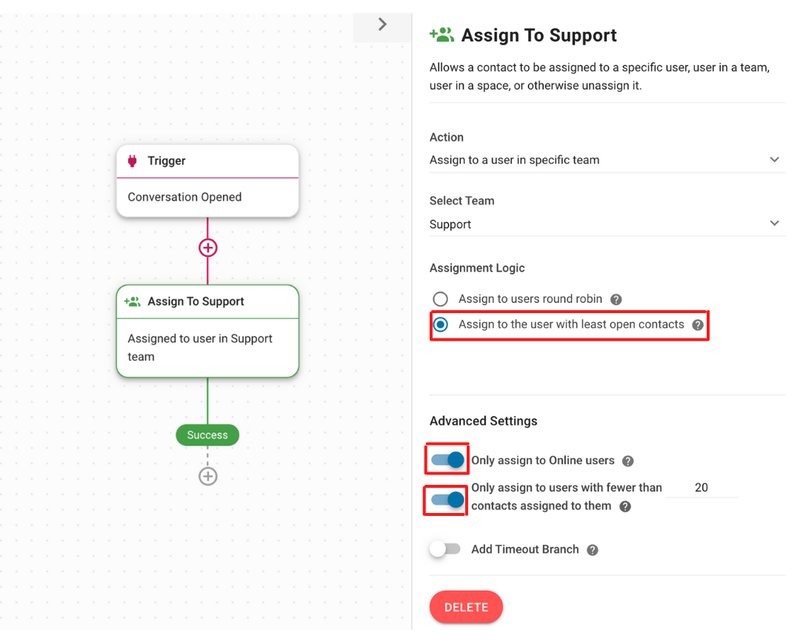Screen dimensions: 800x644
Task: Open the Select Team dropdown
Action: [x=604, y=224]
